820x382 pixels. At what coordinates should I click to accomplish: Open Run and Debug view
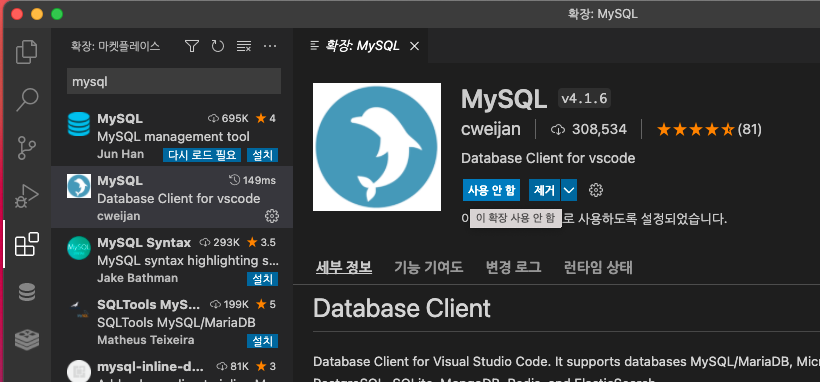coord(27,196)
